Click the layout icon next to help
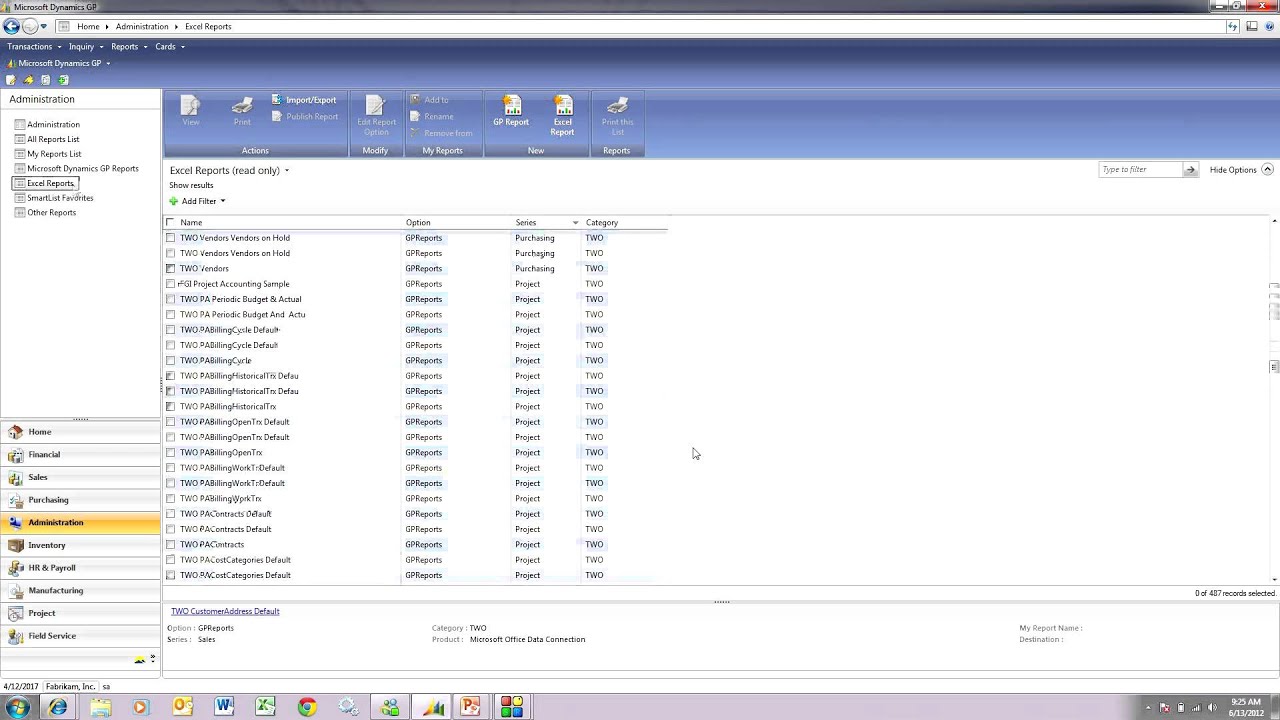The width and height of the screenshot is (1280, 720). pyautogui.click(x=1252, y=26)
